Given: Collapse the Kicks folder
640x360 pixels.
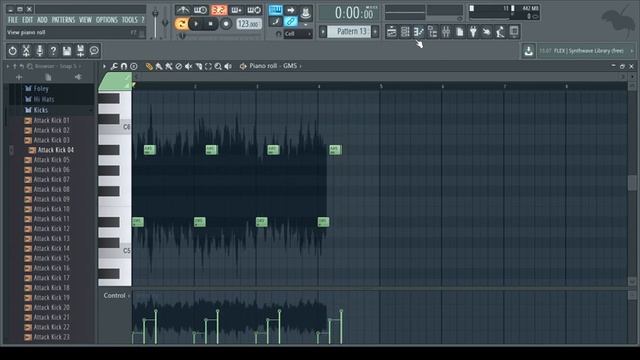Looking at the screenshot, I should point(40,110).
